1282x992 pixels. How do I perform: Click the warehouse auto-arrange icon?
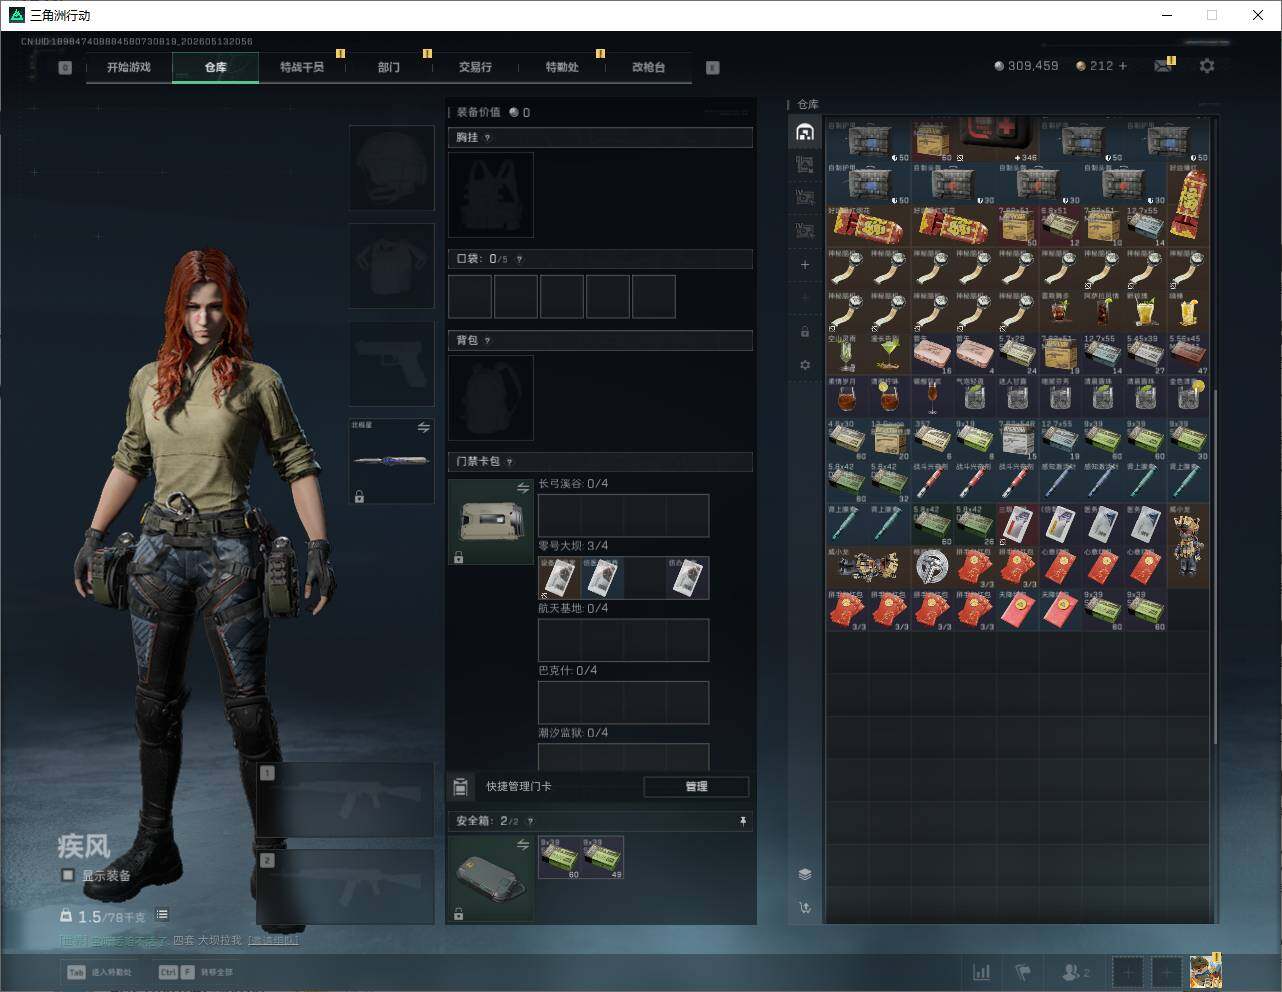pos(805,908)
